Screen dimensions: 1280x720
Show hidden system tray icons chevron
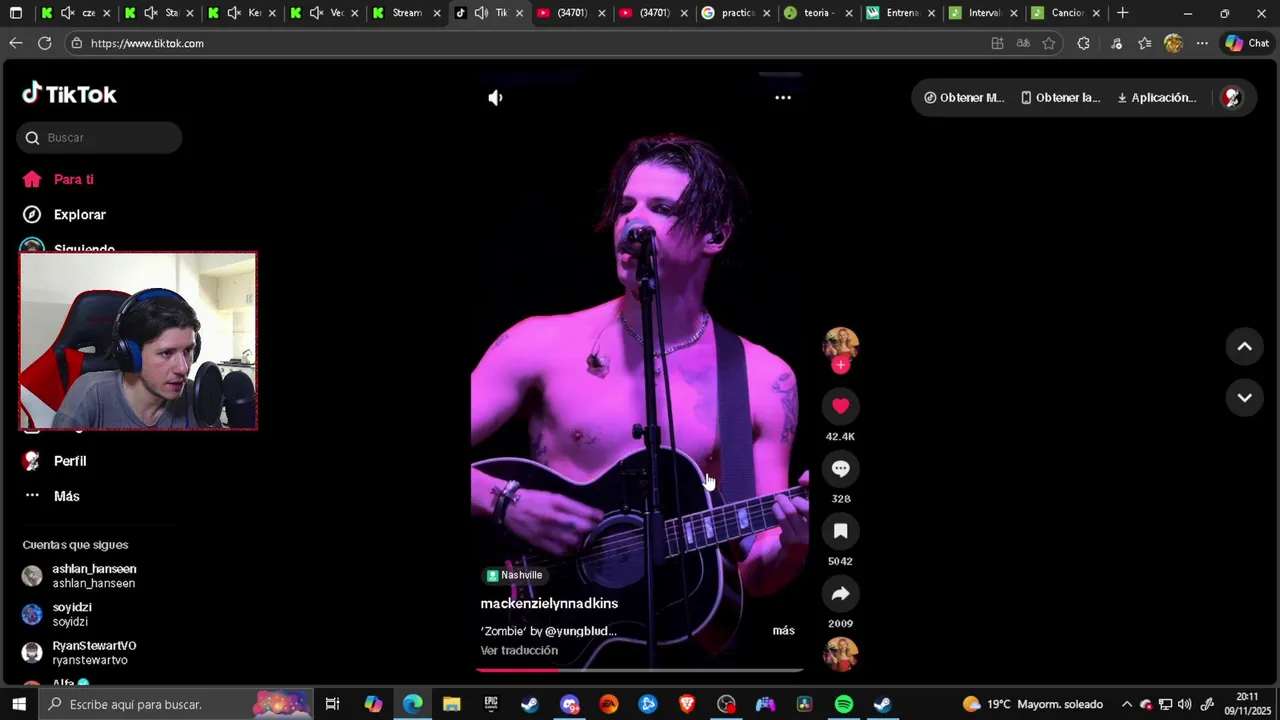1127,704
